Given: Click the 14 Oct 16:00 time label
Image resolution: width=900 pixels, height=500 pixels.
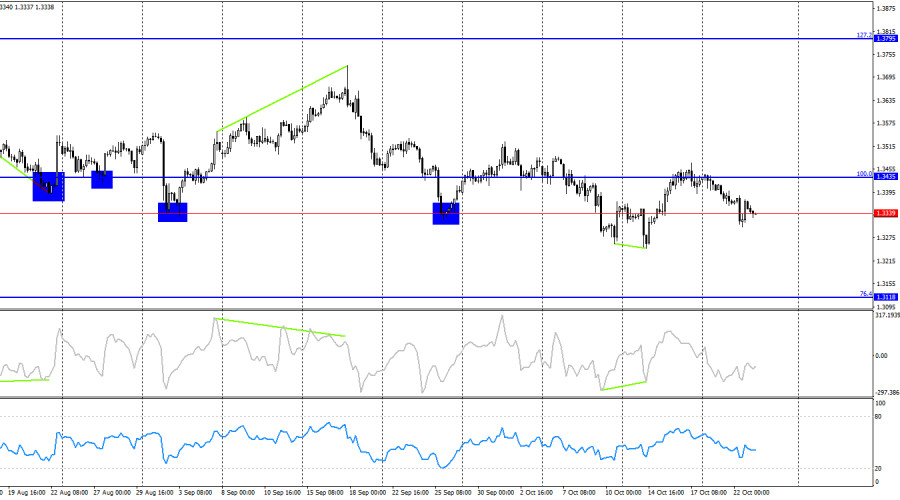Looking at the screenshot, I should click(666, 493).
